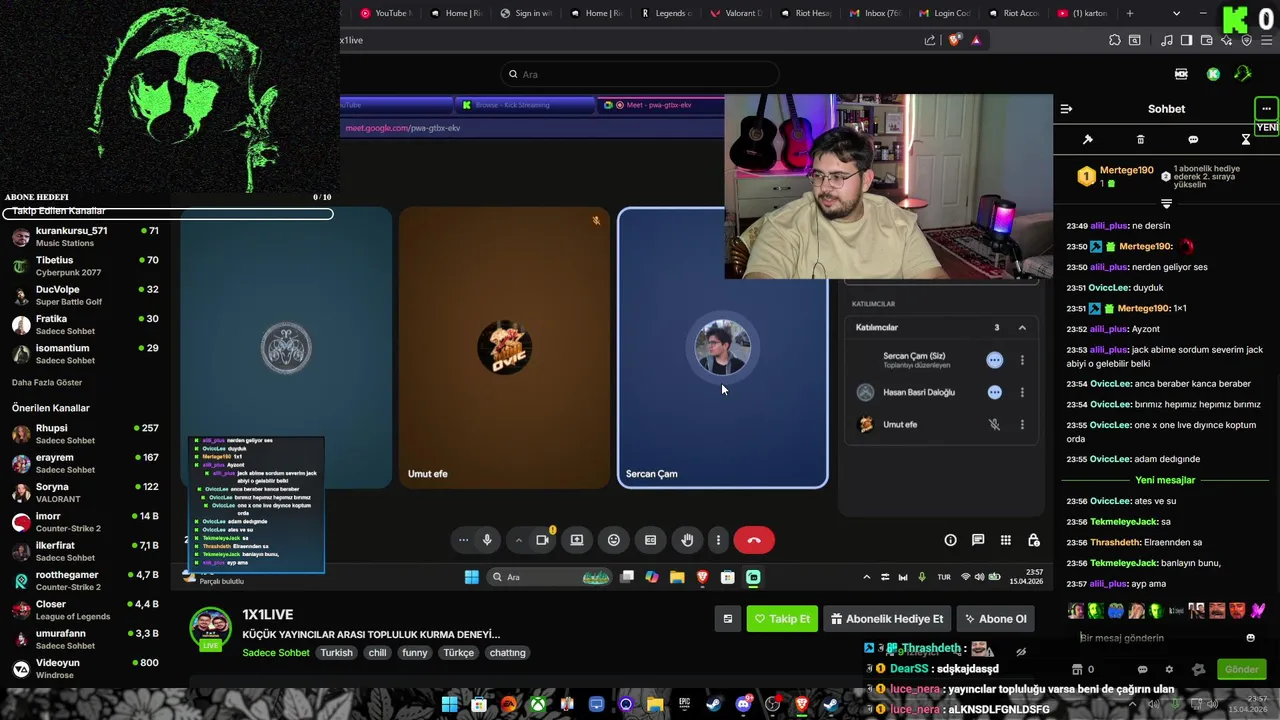Collapse the Katılımcılar participants list
Viewport: 1280px width, 720px height.
[1022, 328]
